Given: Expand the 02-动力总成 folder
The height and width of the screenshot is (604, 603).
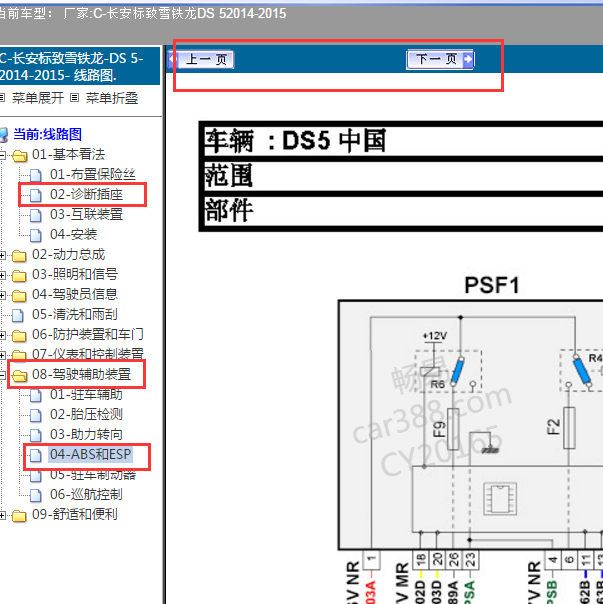Looking at the screenshot, I should [x=2, y=255].
